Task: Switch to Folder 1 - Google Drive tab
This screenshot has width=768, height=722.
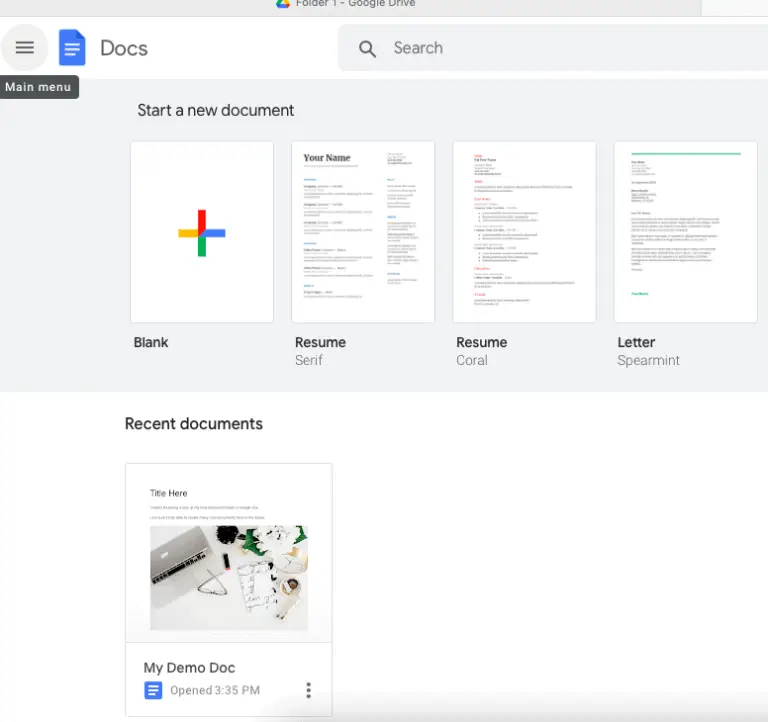Action: pyautogui.click(x=355, y=4)
